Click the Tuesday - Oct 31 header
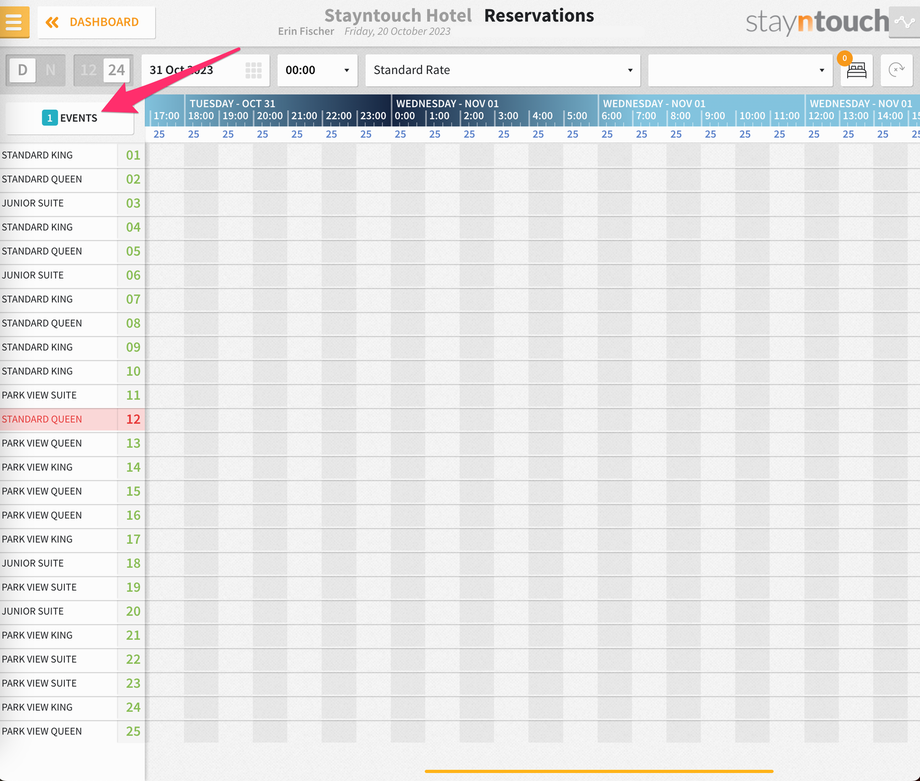Viewport: 920px width, 781px height. [x=232, y=104]
